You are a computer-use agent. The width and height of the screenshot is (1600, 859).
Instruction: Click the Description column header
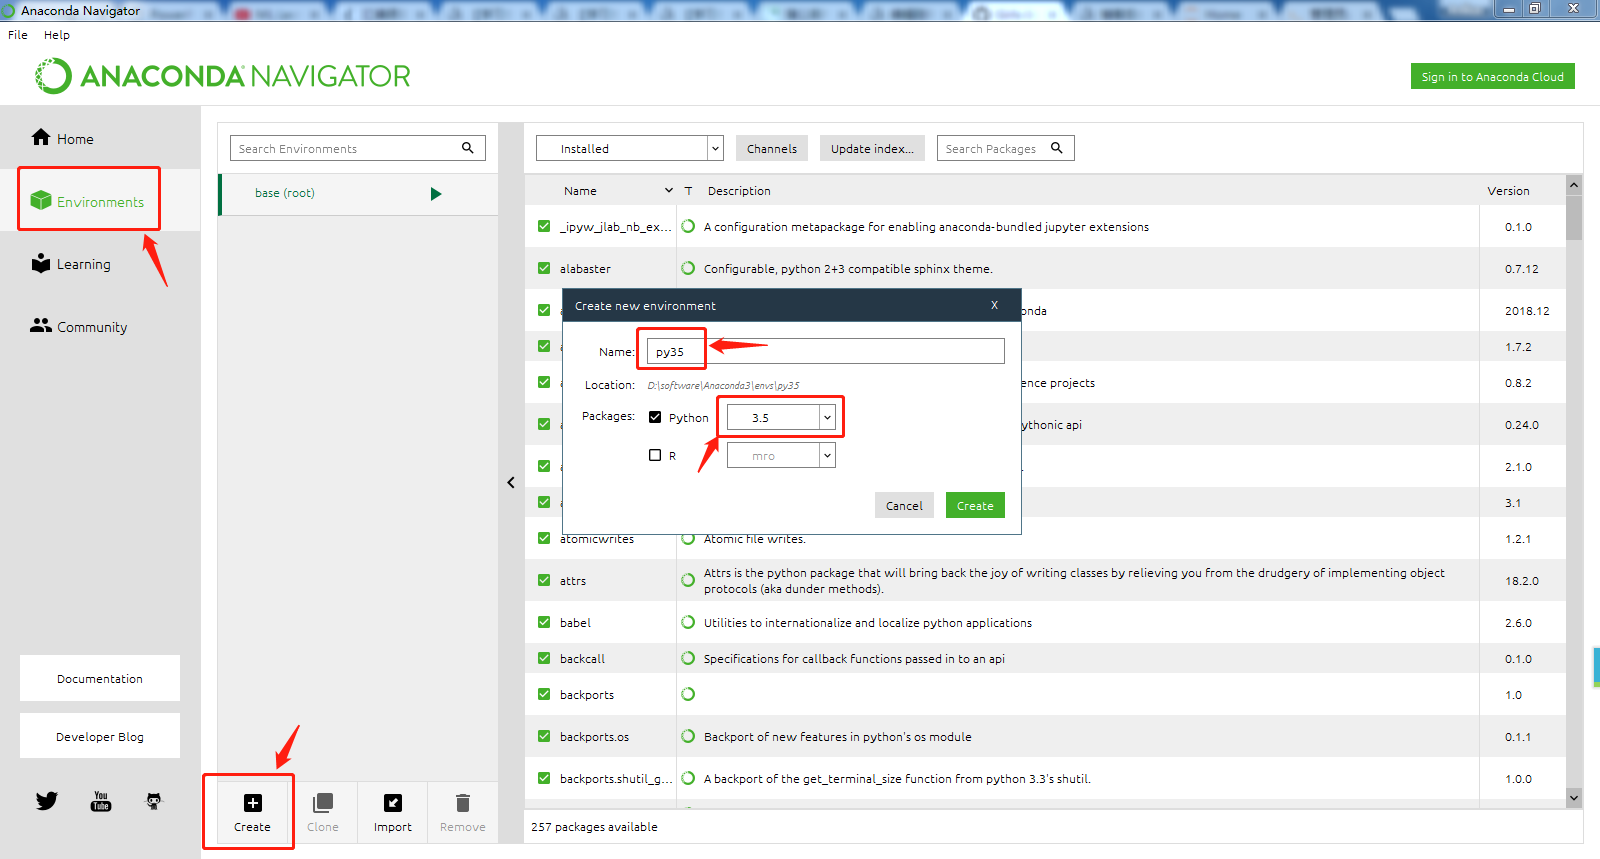(739, 190)
